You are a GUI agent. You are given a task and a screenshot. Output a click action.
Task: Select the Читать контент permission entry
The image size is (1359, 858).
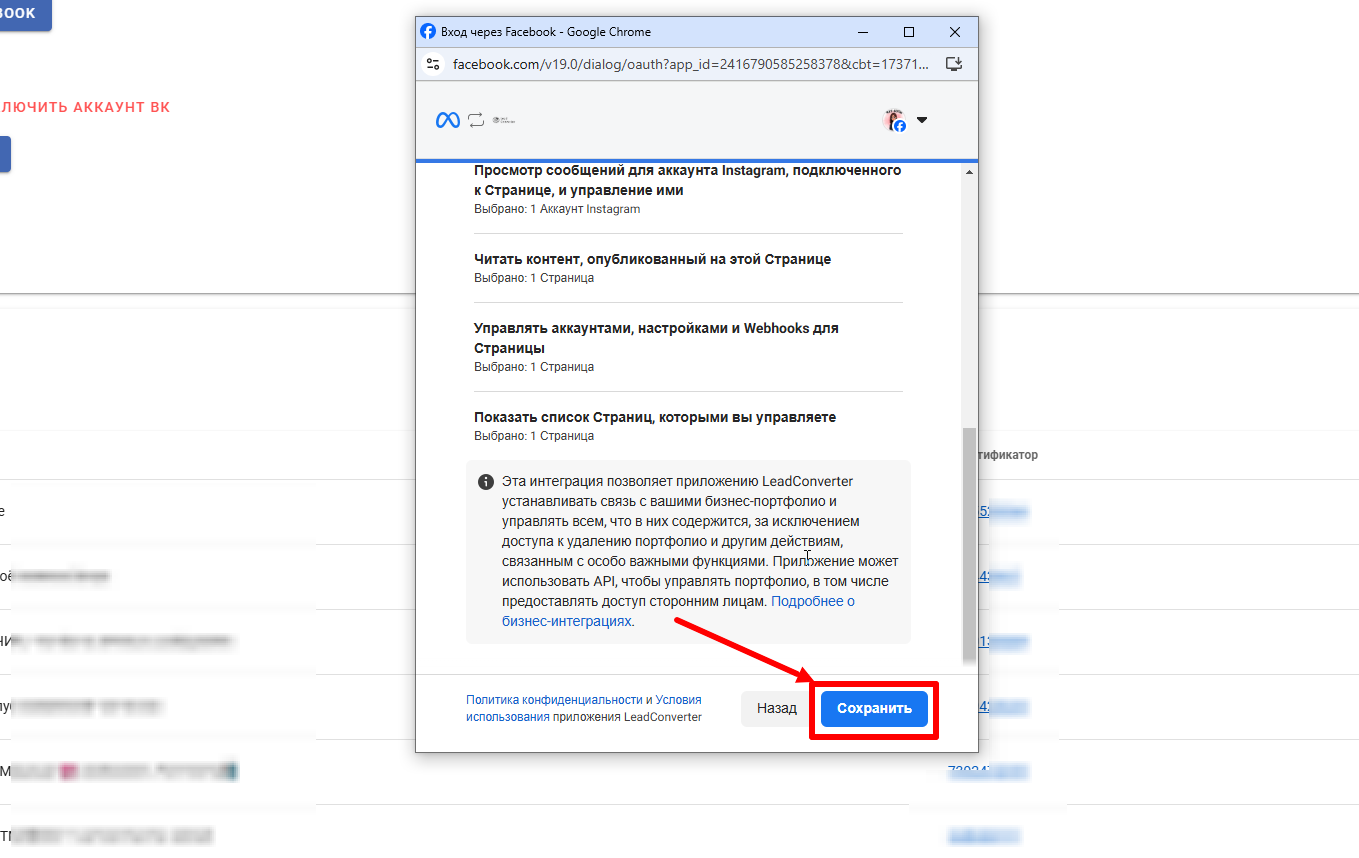pos(652,259)
